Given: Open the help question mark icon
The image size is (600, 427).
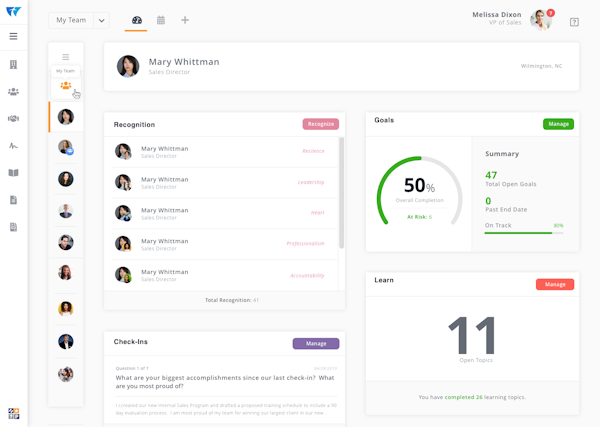Looking at the screenshot, I should (x=574, y=22).
